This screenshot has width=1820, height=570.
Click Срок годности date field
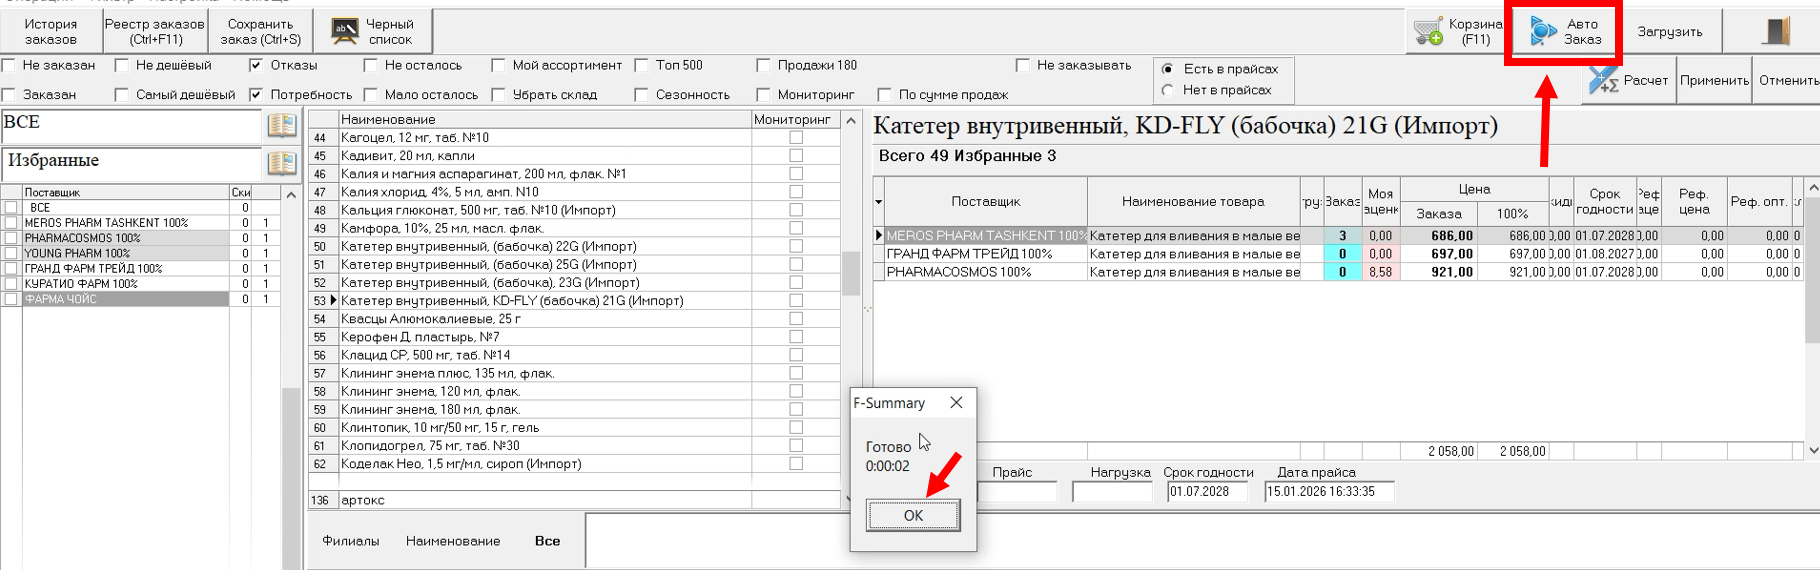click(1207, 491)
